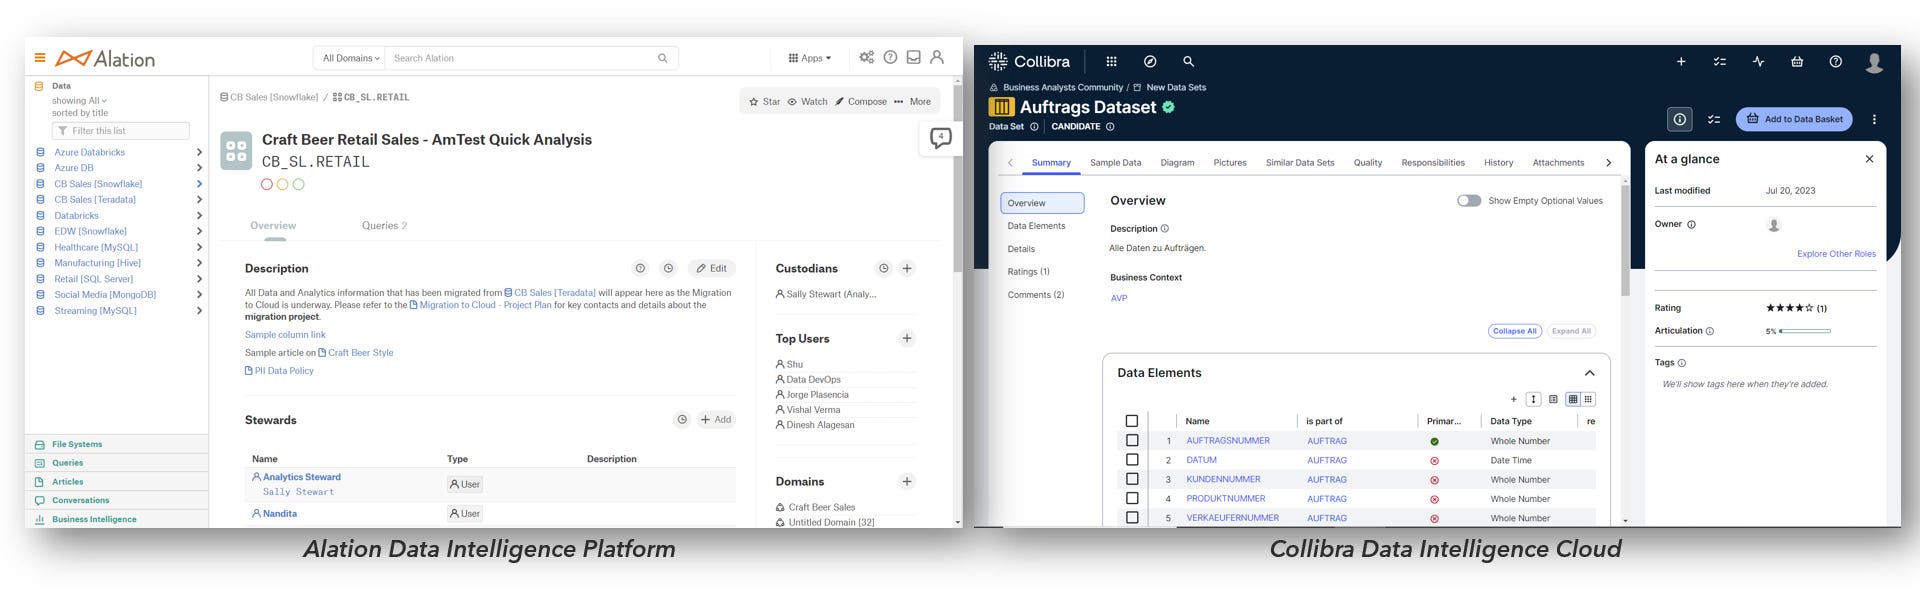Expand the CB Sales [Snowflake] source
This screenshot has width=1920, height=592.
[x=199, y=184]
